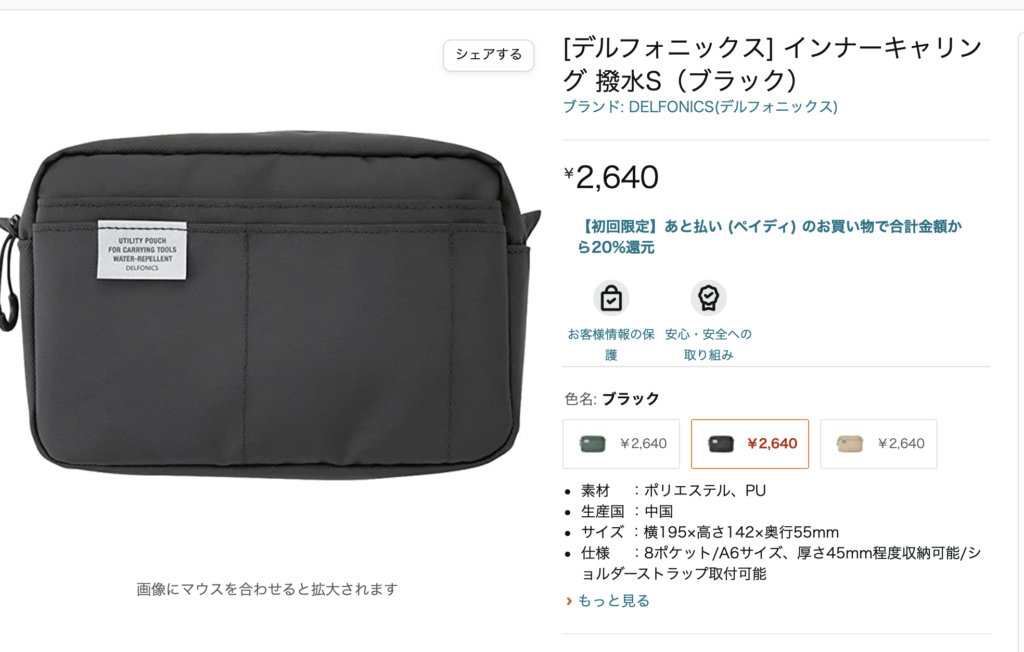Click the お客様情報の保護 shopping bag icon
Screen dimensions: 1024x652
611,299
